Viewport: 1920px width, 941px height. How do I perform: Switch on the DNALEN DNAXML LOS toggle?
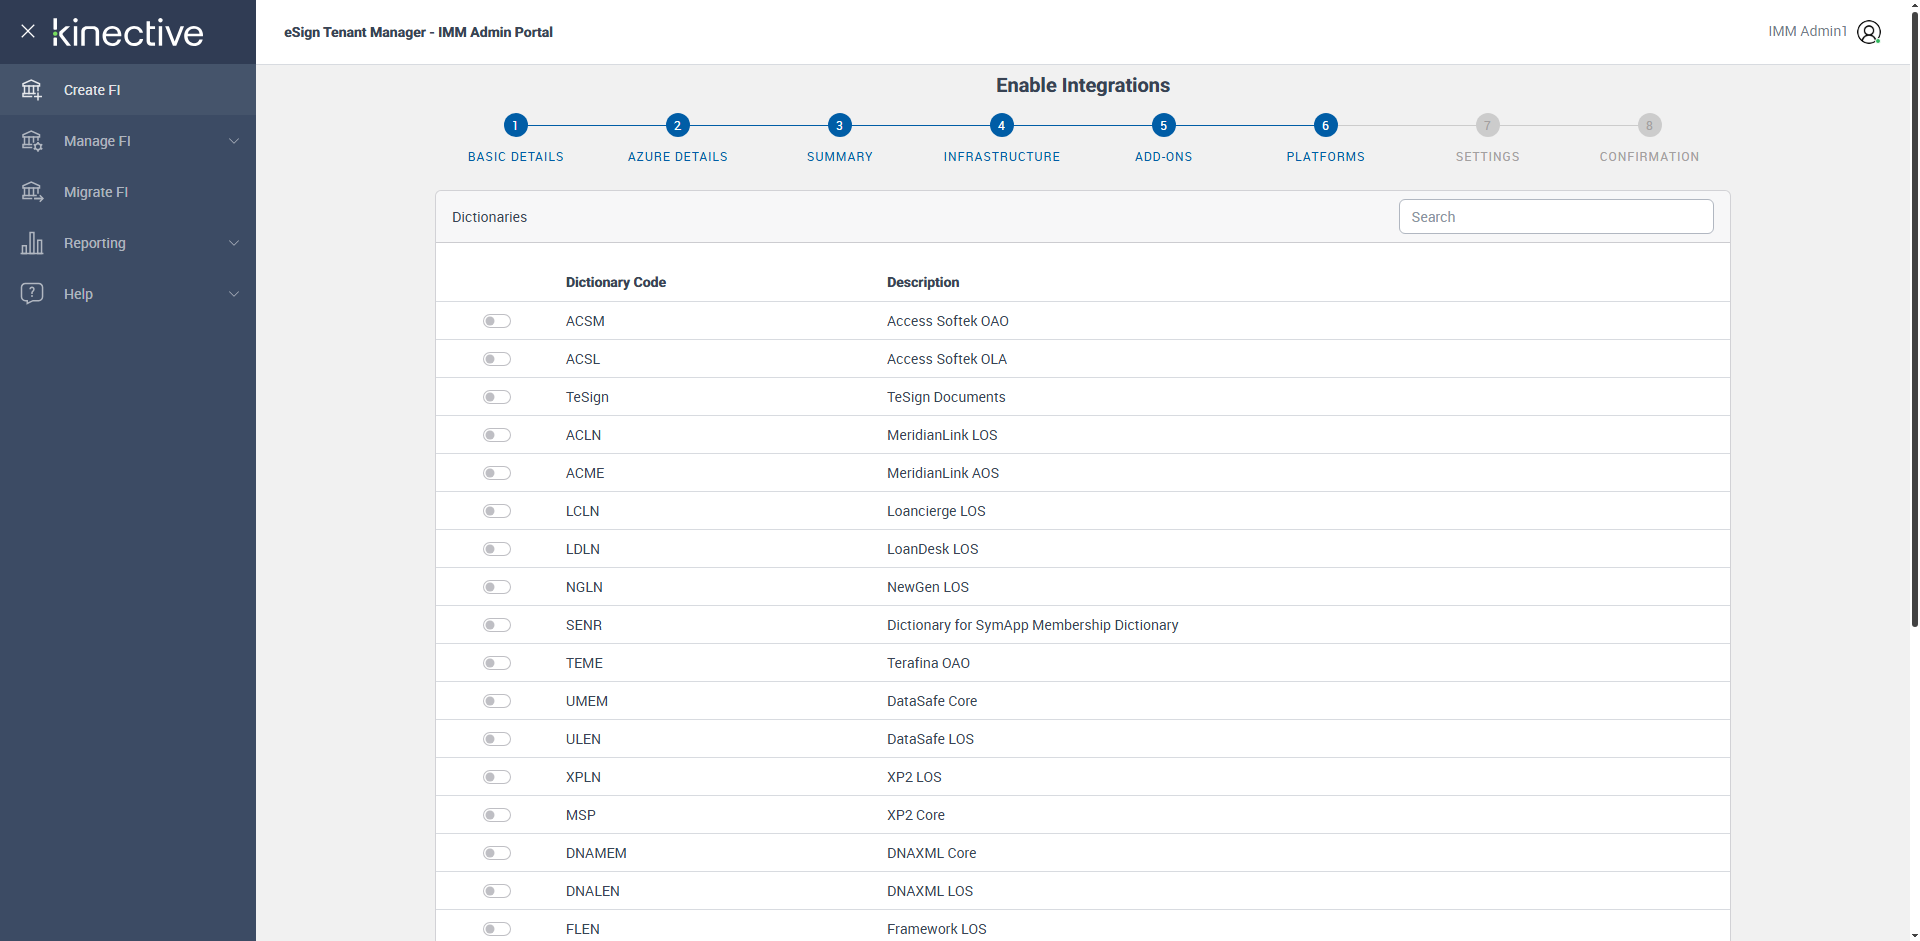[x=497, y=891]
